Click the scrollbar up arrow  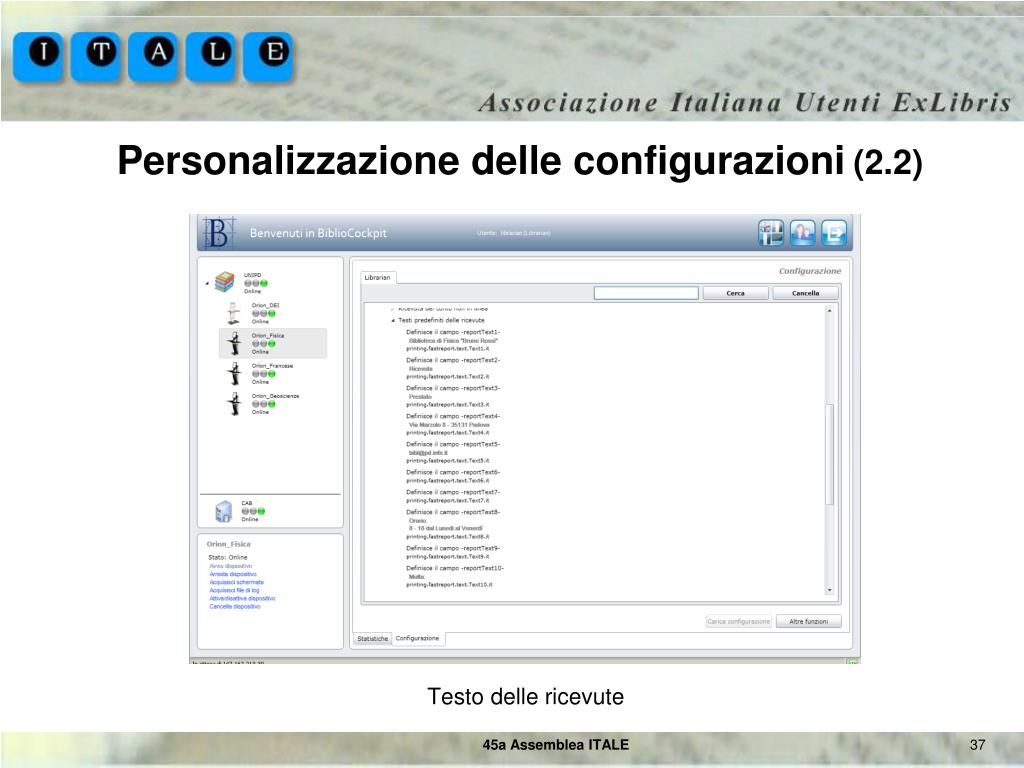(x=829, y=311)
